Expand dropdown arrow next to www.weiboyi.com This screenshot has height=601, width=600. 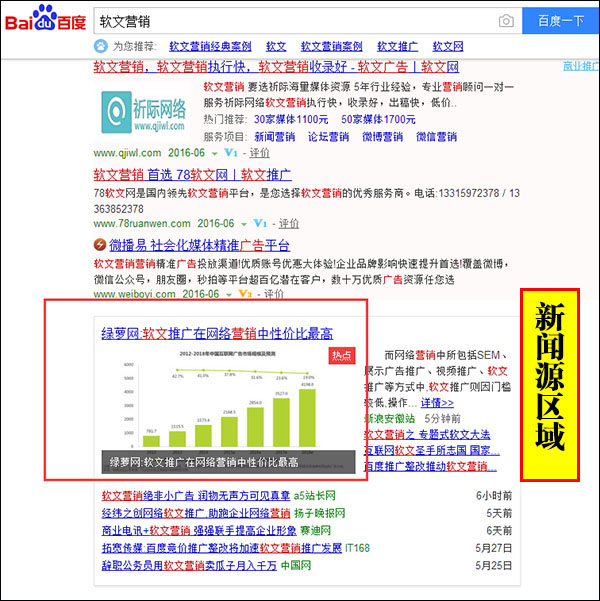click(x=229, y=295)
